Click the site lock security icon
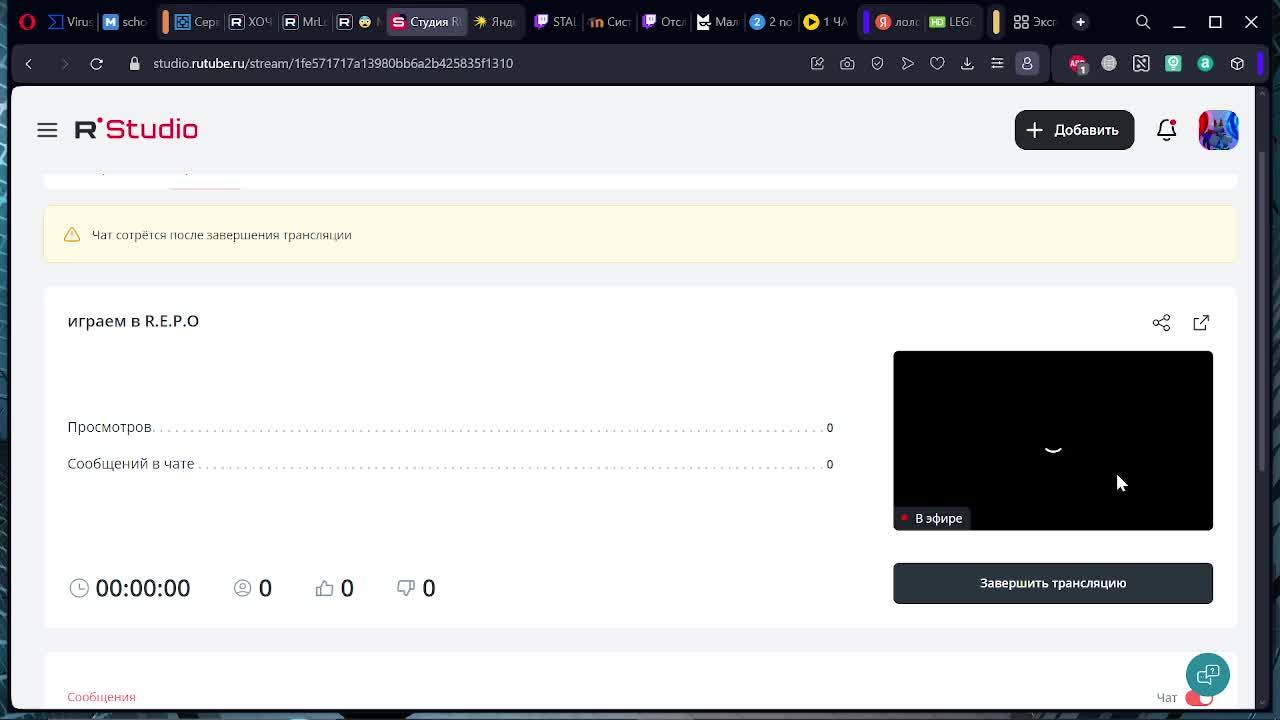Image resolution: width=1280 pixels, height=720 pixels. [134, 63]
